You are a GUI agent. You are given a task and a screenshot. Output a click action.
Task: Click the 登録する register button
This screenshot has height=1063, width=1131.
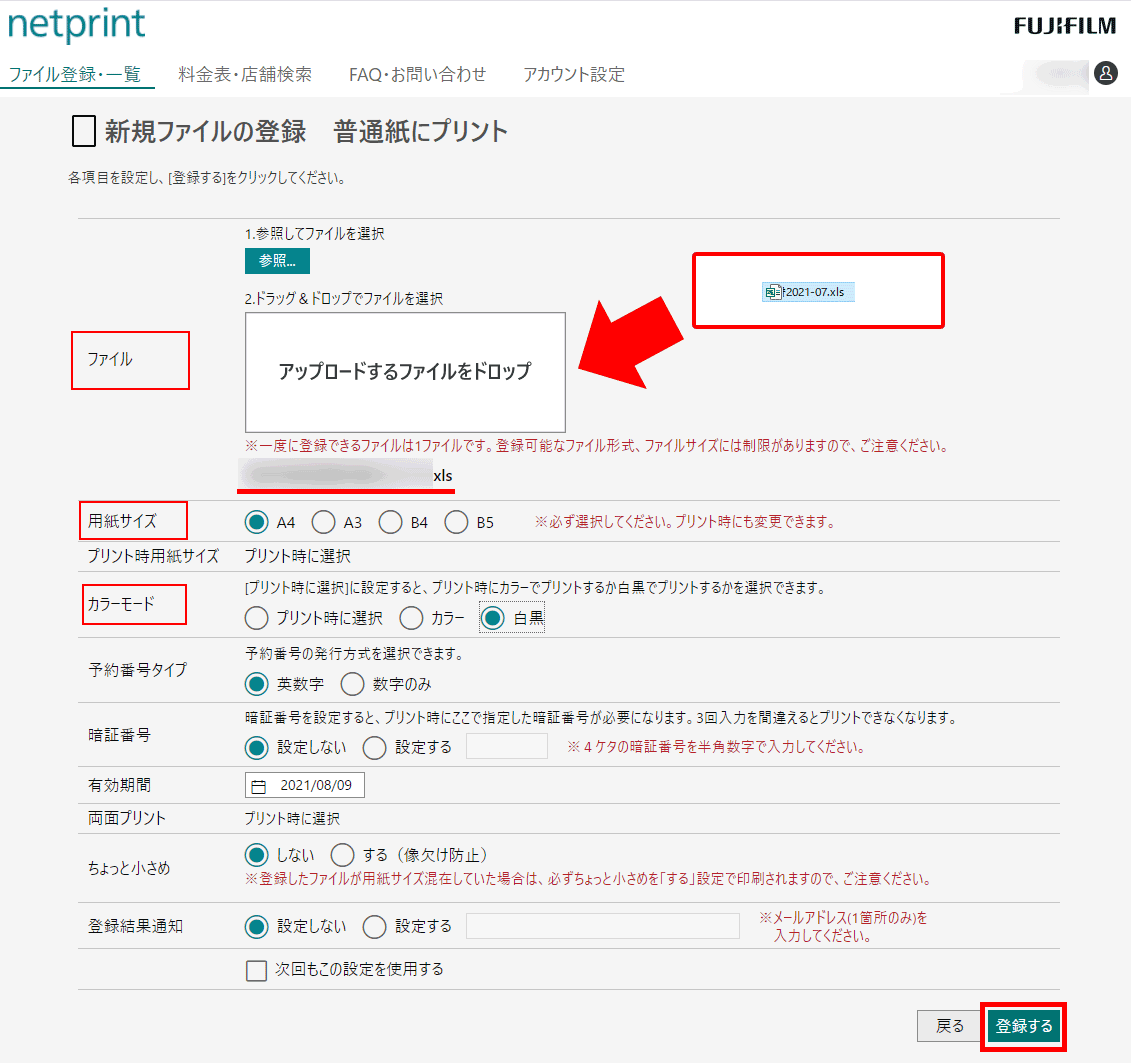coord(1023,1026)
